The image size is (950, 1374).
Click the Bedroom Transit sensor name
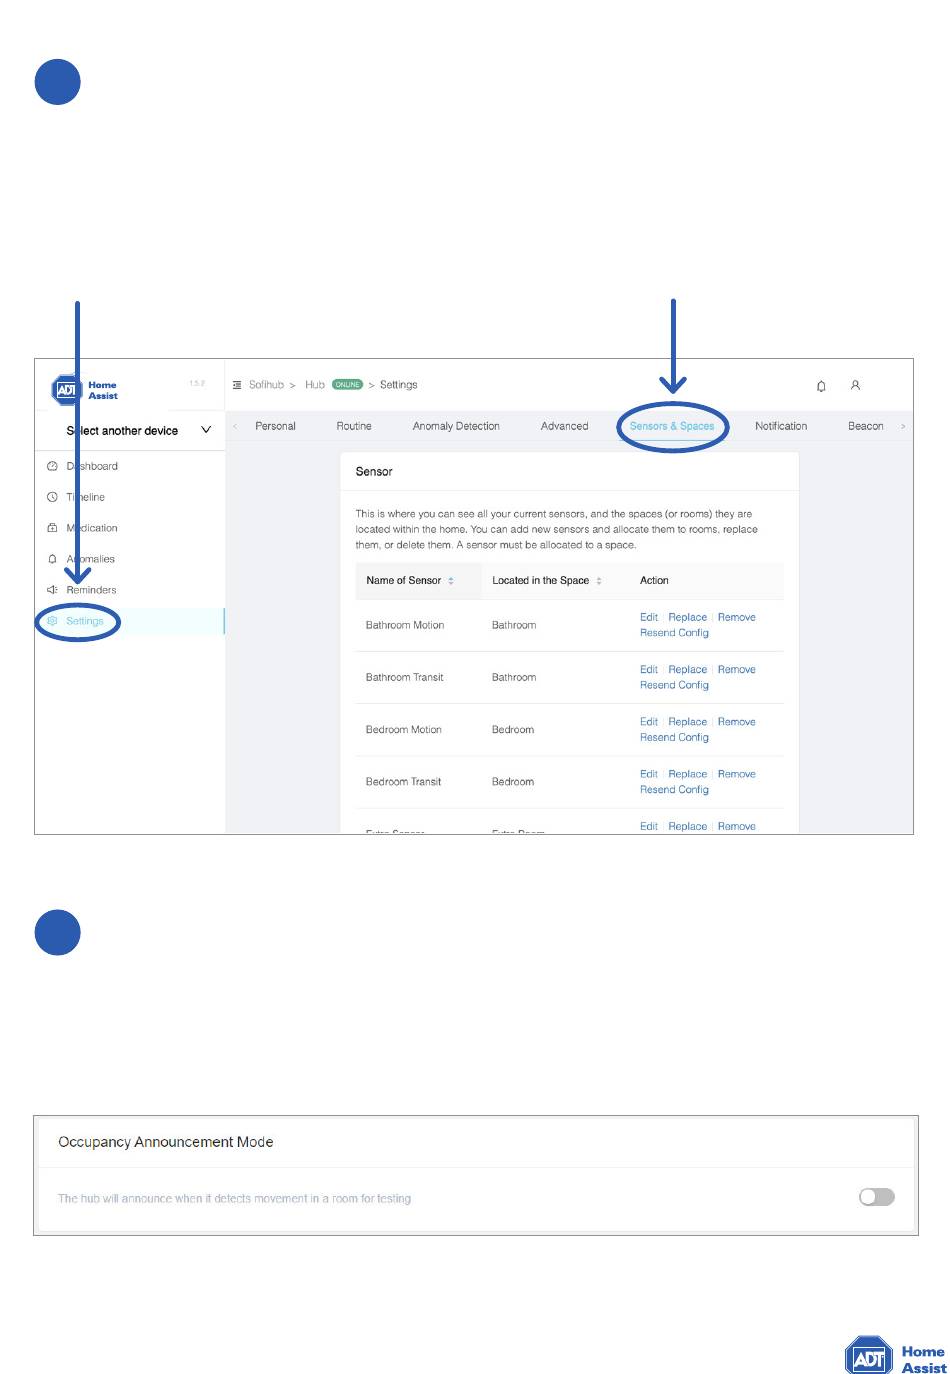click(x=403, y=782)
